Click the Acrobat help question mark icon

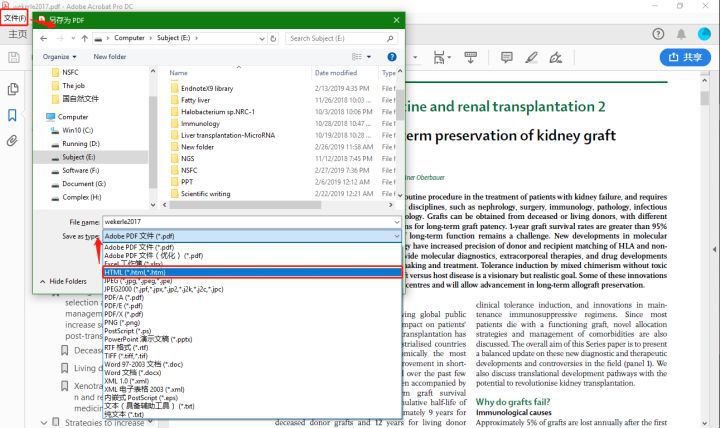pos(658,34)
